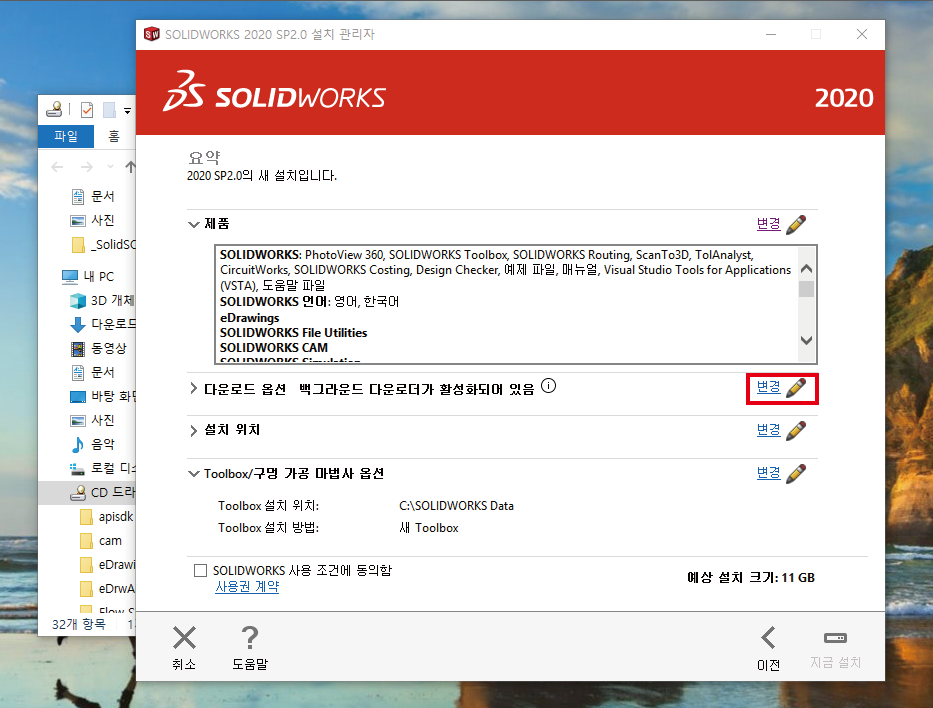Viewport: 933px width, 708px height.
Task: Click Explorer back navigation arrow
Action: [57, 167]
